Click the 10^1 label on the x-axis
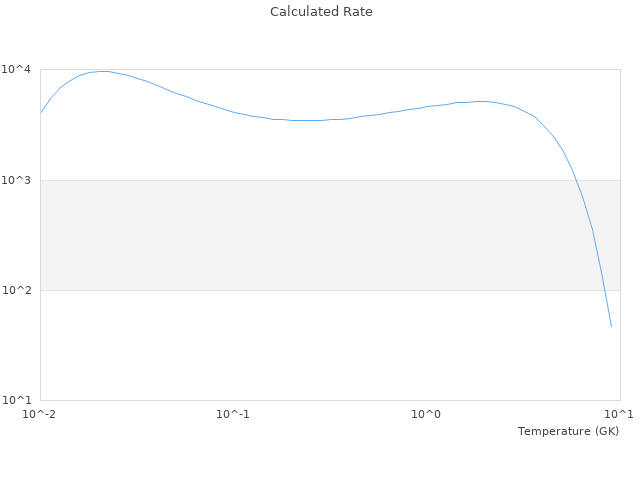640x480 pixels. (x=619, y=414)
